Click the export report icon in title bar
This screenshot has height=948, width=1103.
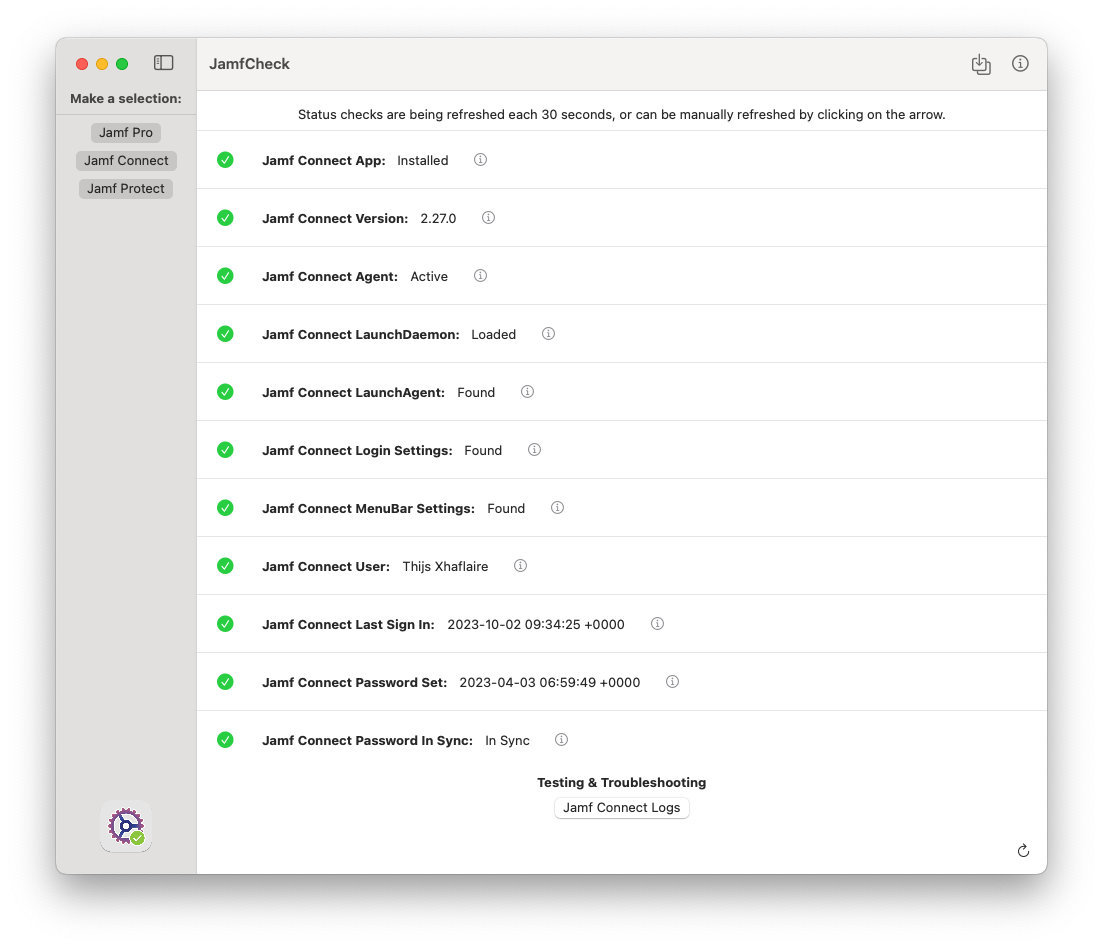[x=981, y=64]
